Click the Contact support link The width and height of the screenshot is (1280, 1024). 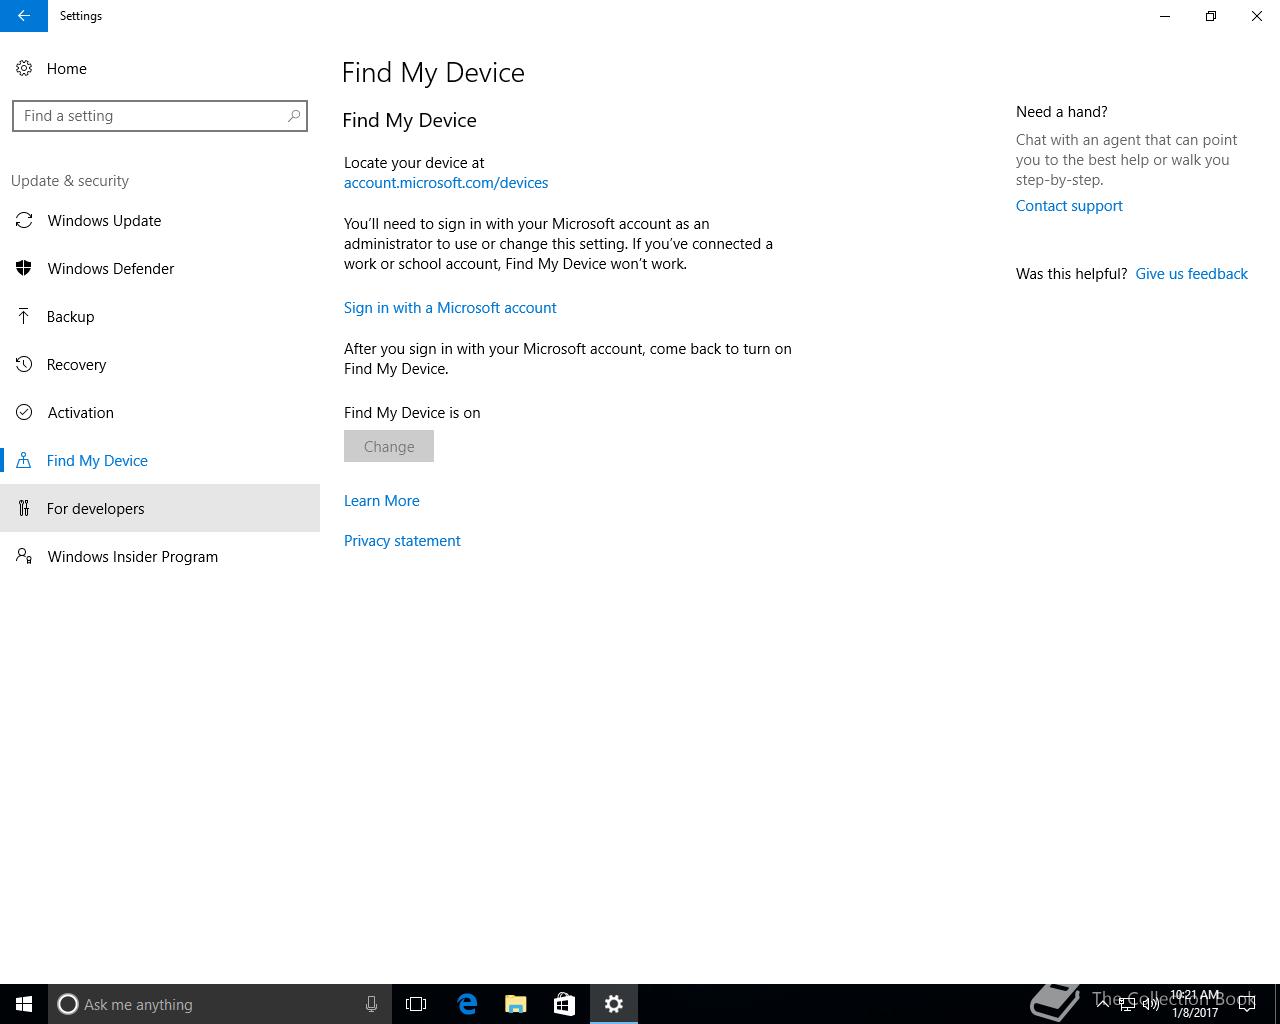(x=1069, y=206)
